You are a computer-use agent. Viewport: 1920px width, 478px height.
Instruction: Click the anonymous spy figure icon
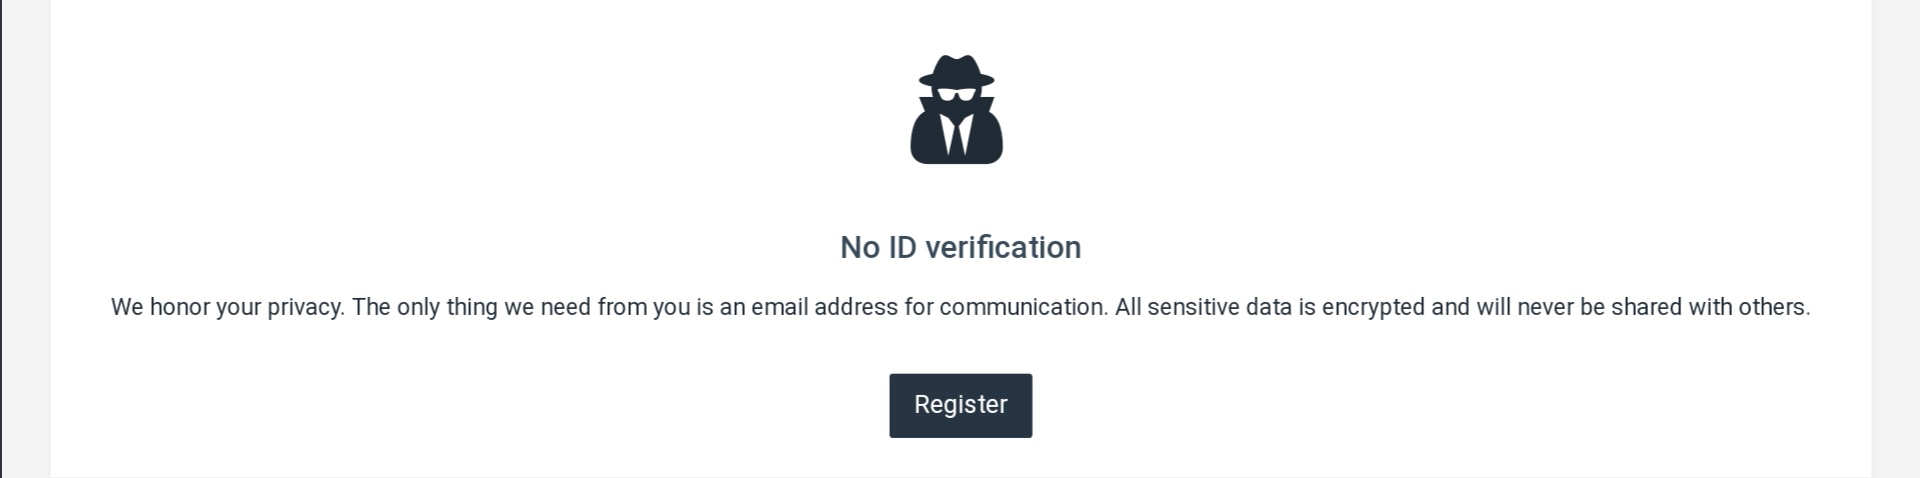click(956, 109)
